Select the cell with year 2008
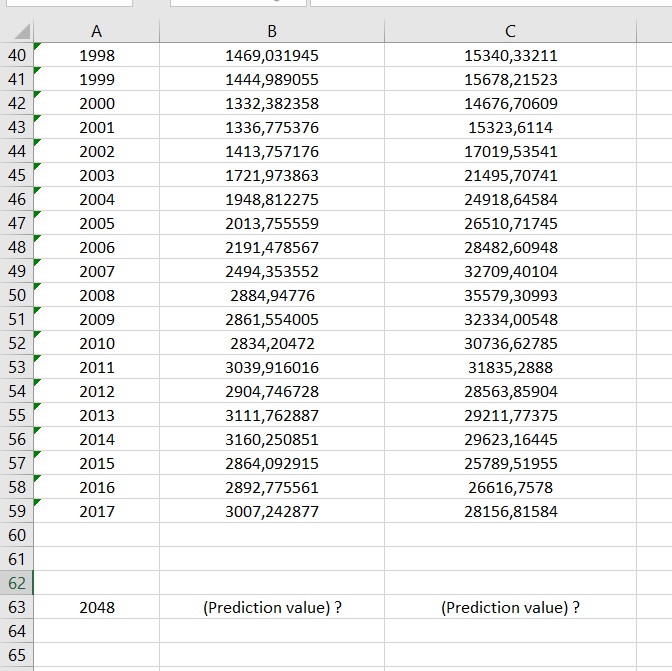Screen dimensions: 672x671 [x=97, y=296]
